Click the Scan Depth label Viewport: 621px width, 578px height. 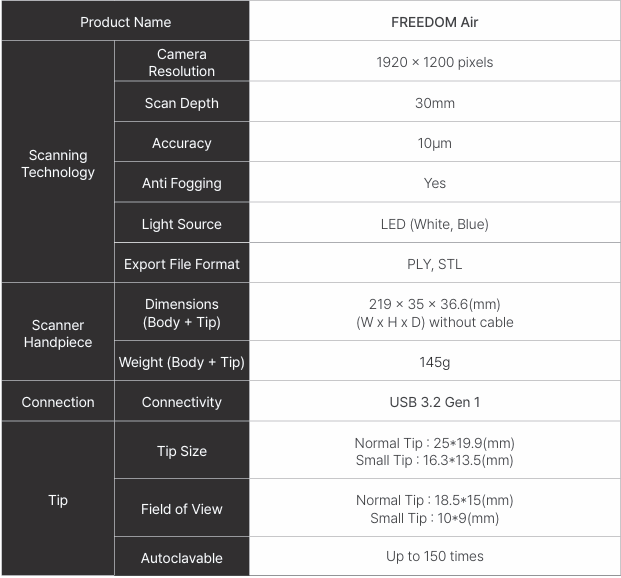tap(181, 103)
